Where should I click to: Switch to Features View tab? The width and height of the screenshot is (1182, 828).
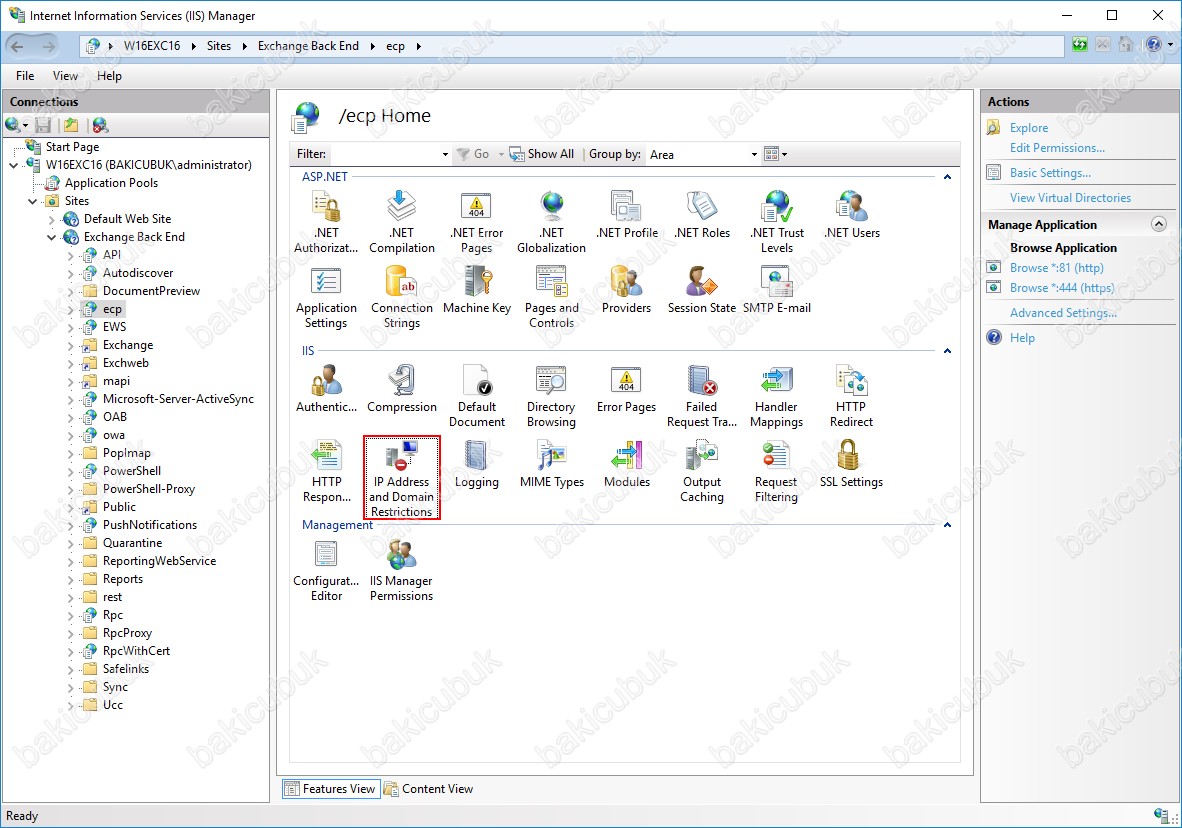pos(331,789)
